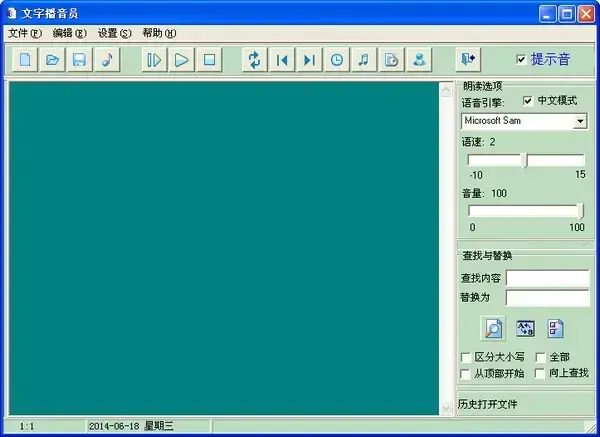Maximize the 文字播音员 window
Image resolution: width=600 pixels, height=437 pixels.
[567, 14]
